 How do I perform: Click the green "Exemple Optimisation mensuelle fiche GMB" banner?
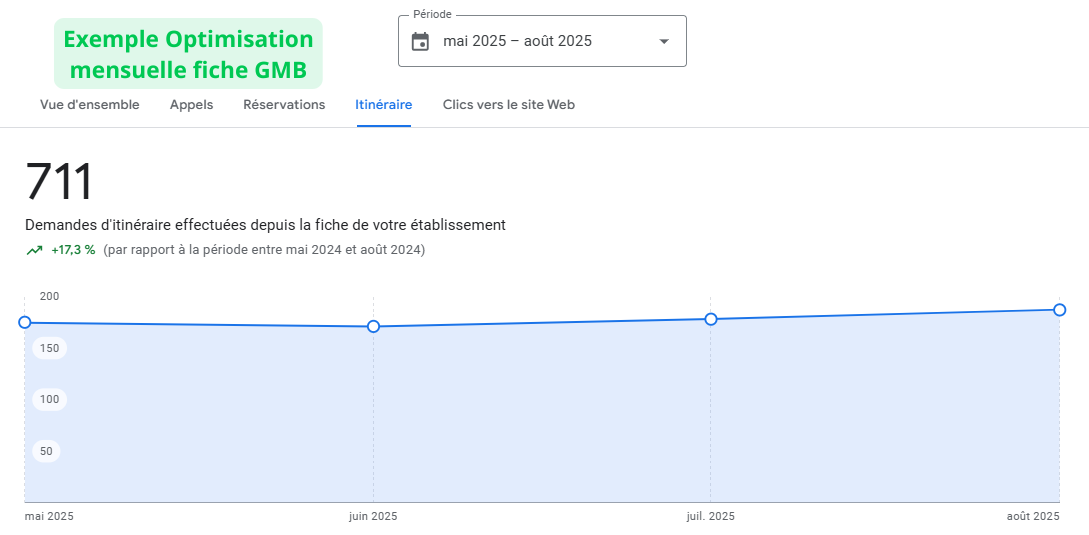point(188,54)
